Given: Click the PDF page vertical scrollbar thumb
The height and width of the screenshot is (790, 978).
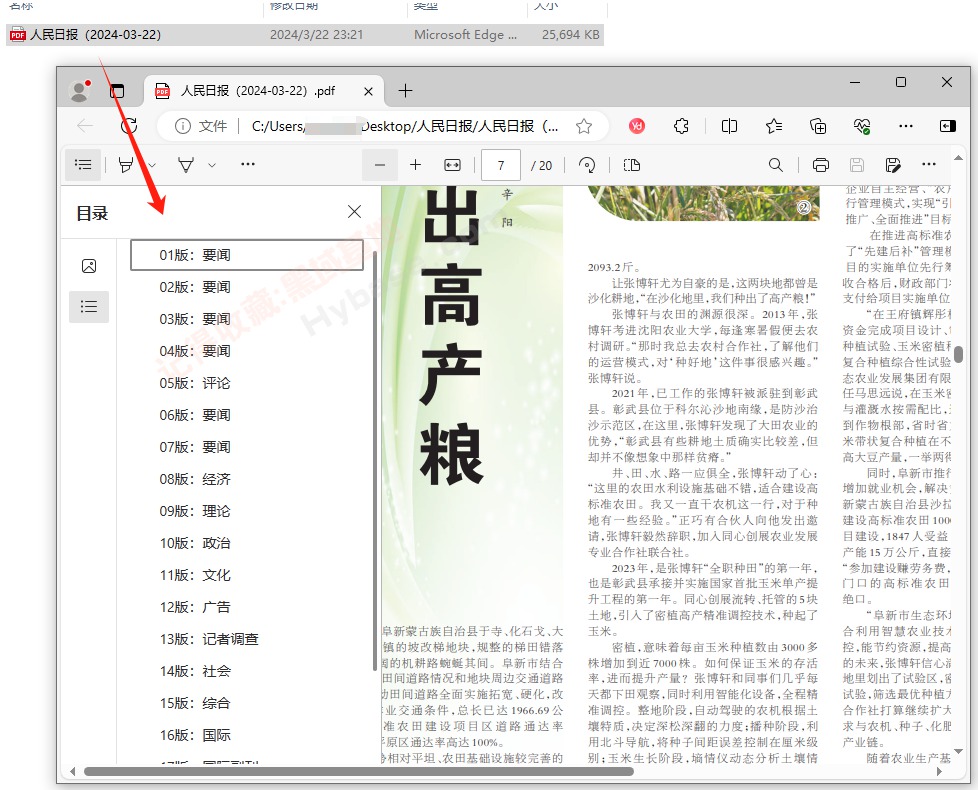Looking at the screenshot, I should 959,354.
